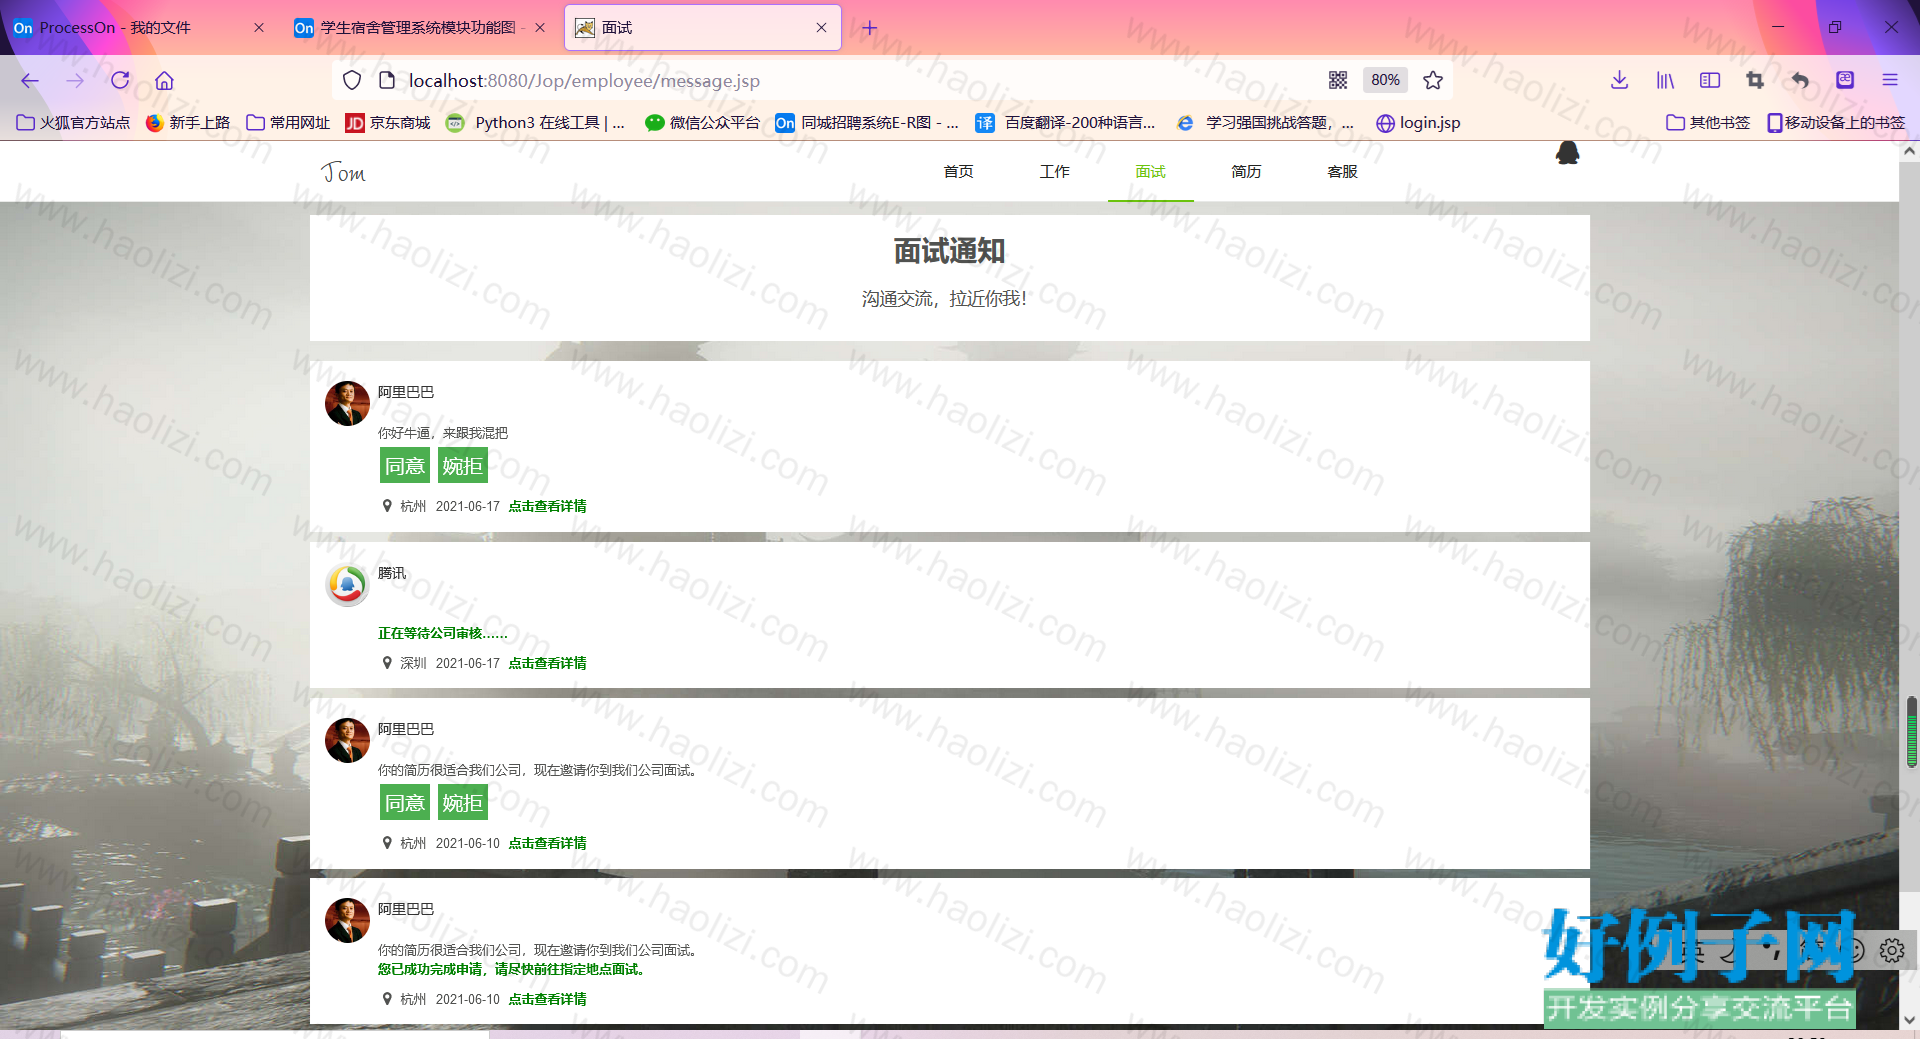This screenshot has width=1920, height=1039.
Task: Open 点击查看详情 on the completed application card
Action: [547, 1000]
